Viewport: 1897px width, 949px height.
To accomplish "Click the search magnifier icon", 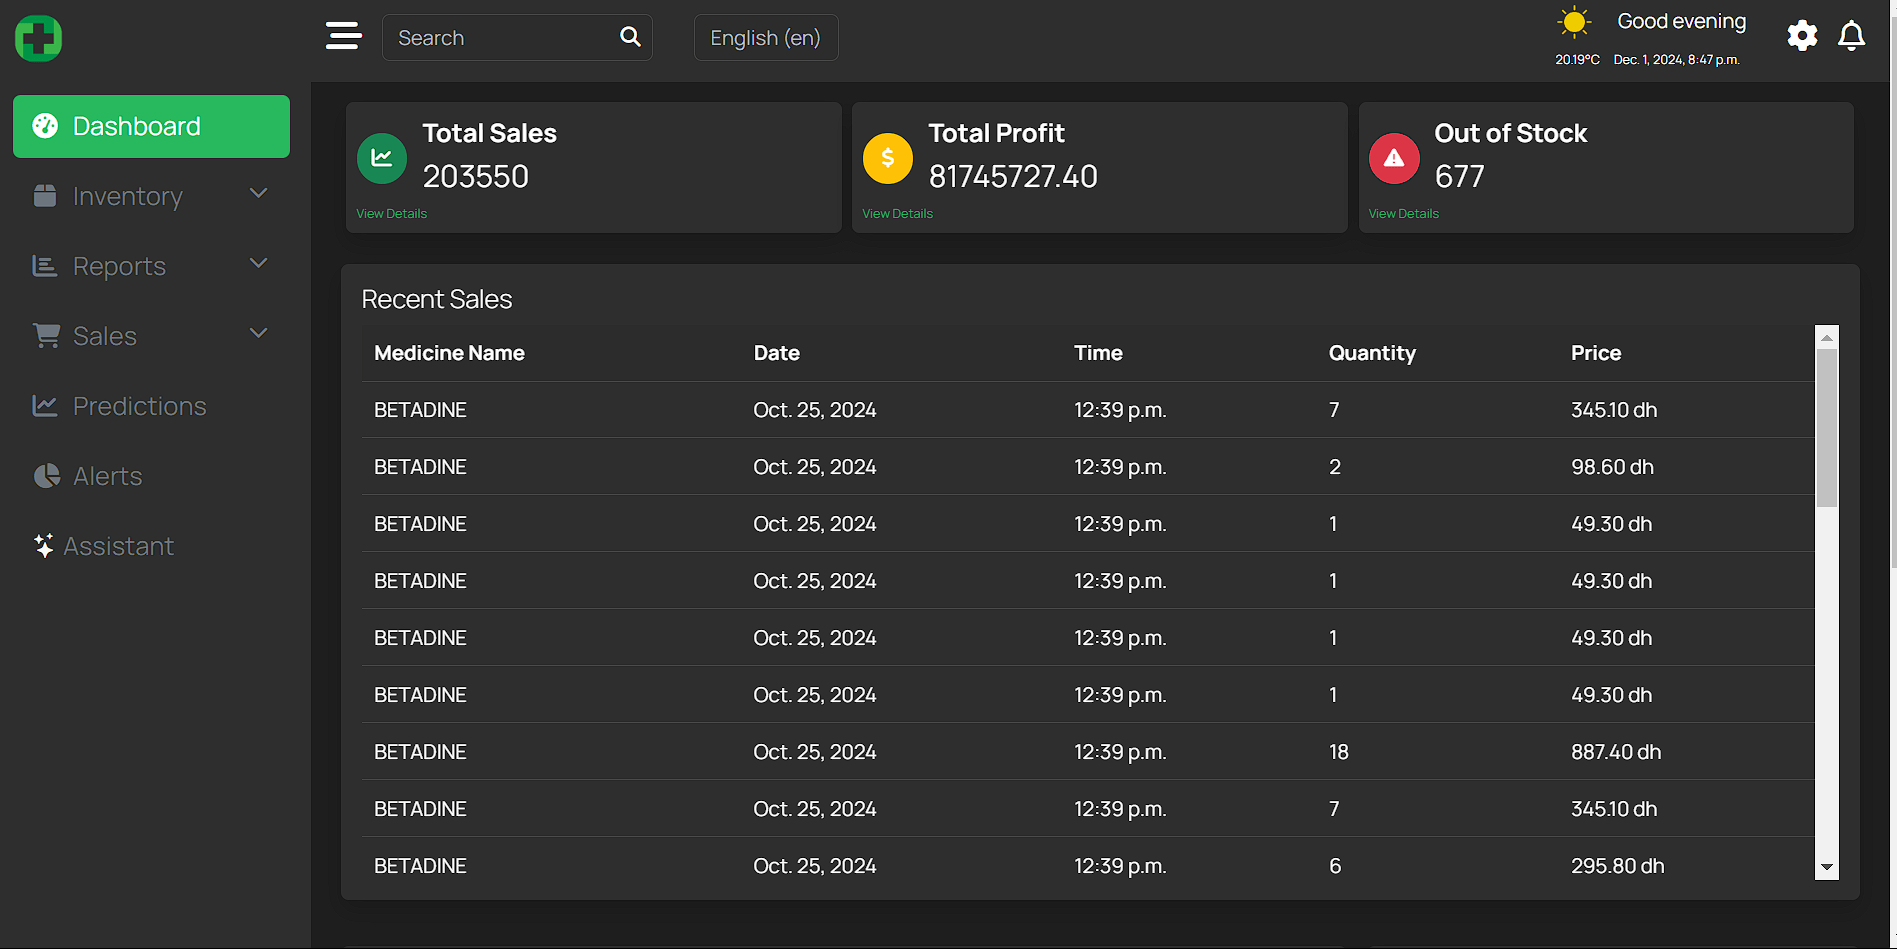I will [x=630, y=37].
